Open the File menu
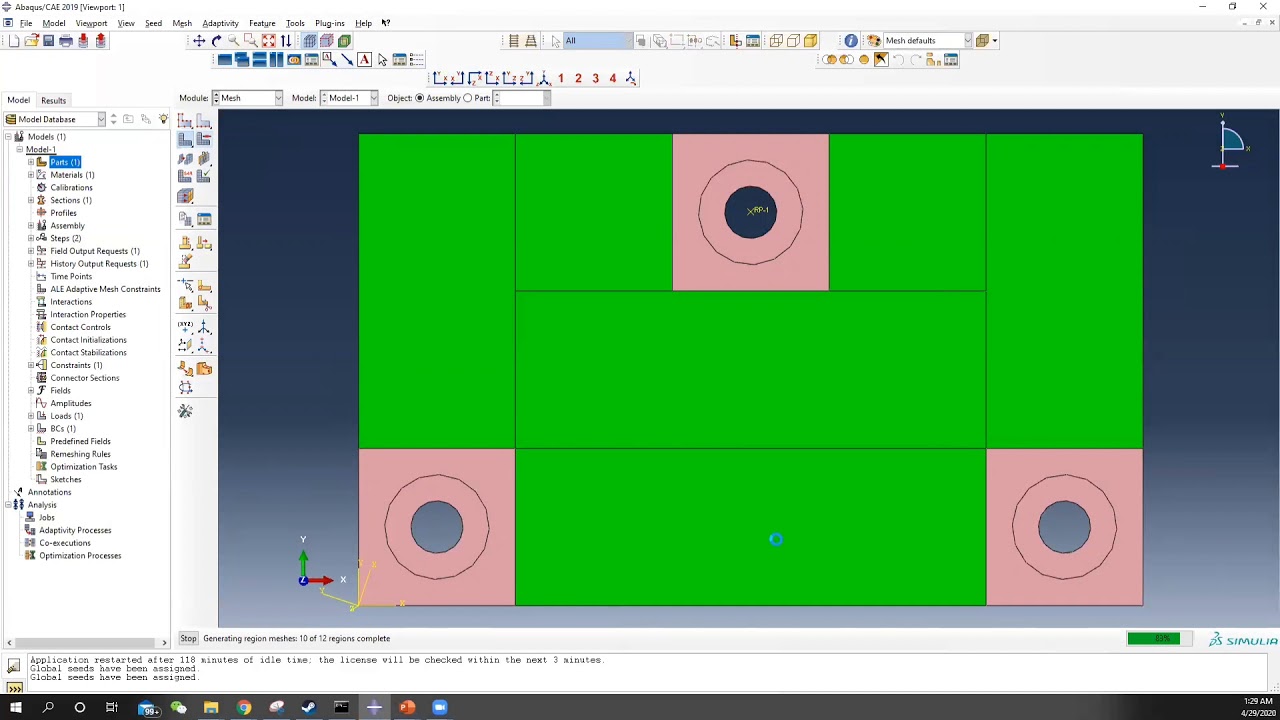 [x=26, y=23]
